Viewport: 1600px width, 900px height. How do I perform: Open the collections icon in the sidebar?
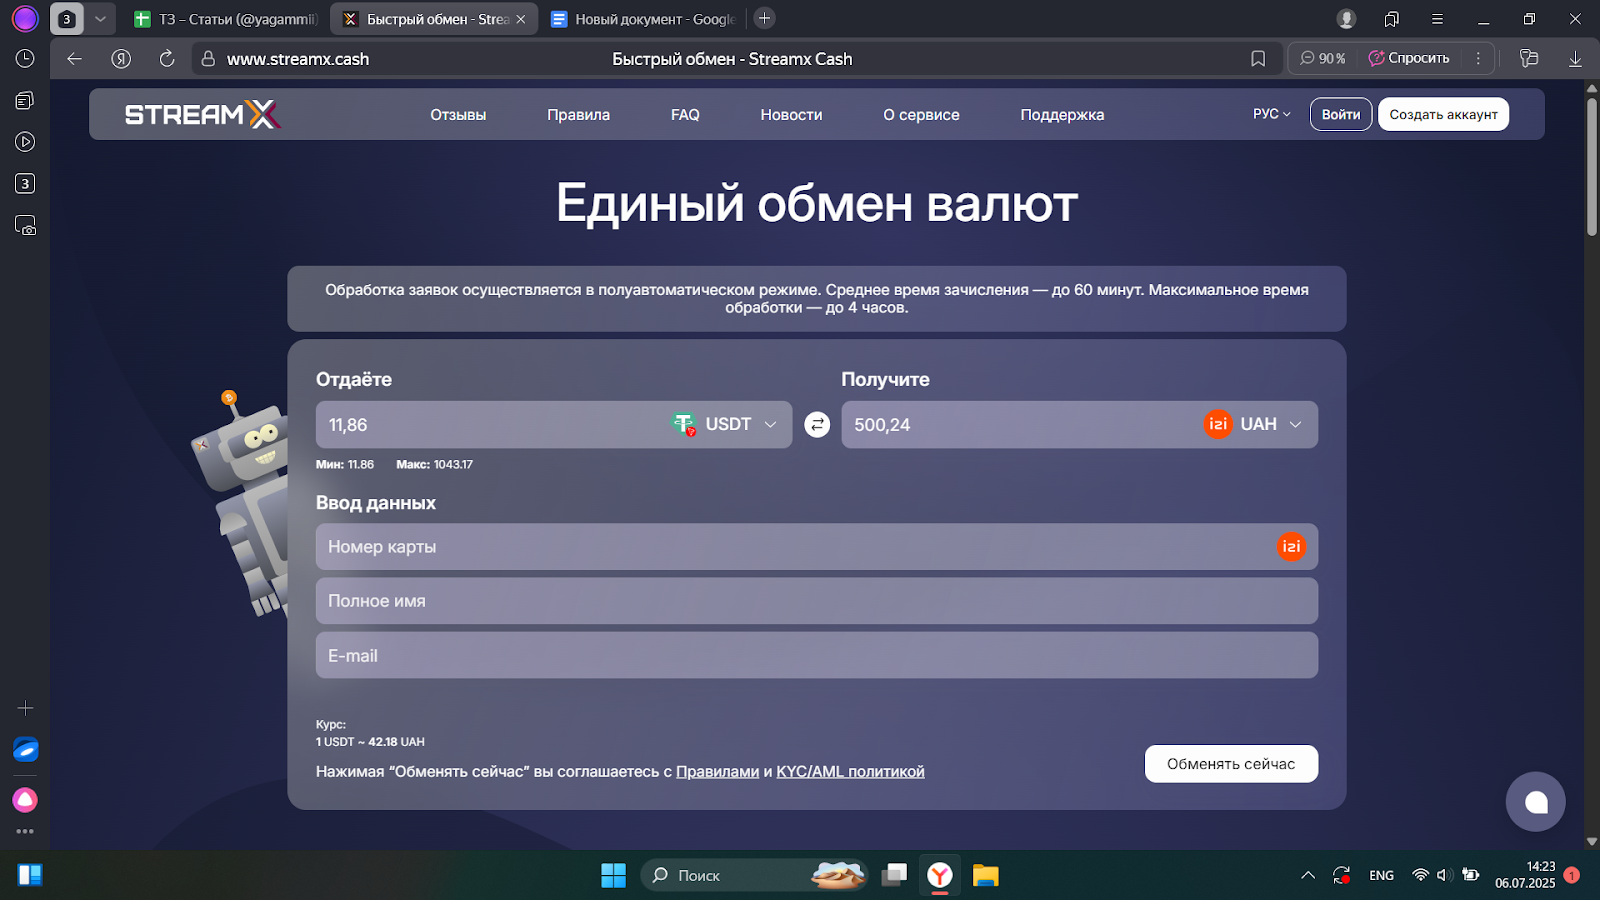tap(25, 100)
